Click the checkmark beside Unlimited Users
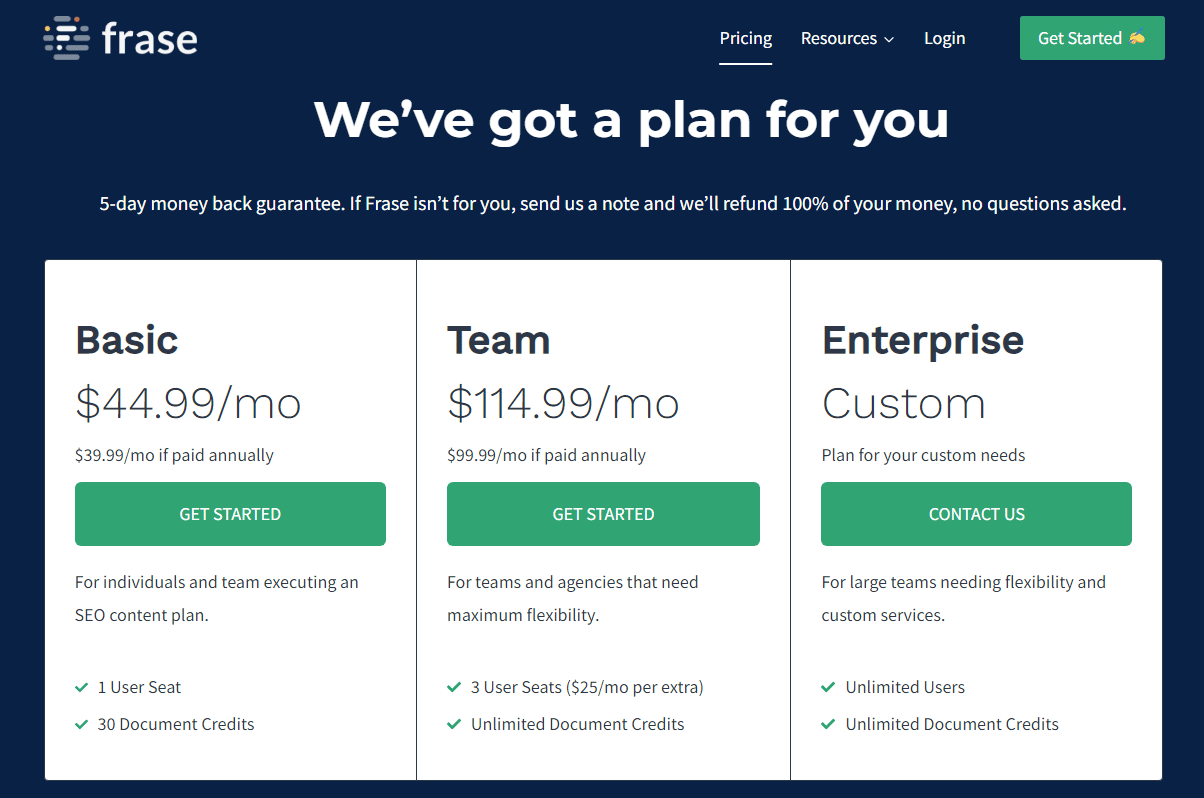Image resolution: width=1204 pixels, height=798 pixels. (828, 687)
